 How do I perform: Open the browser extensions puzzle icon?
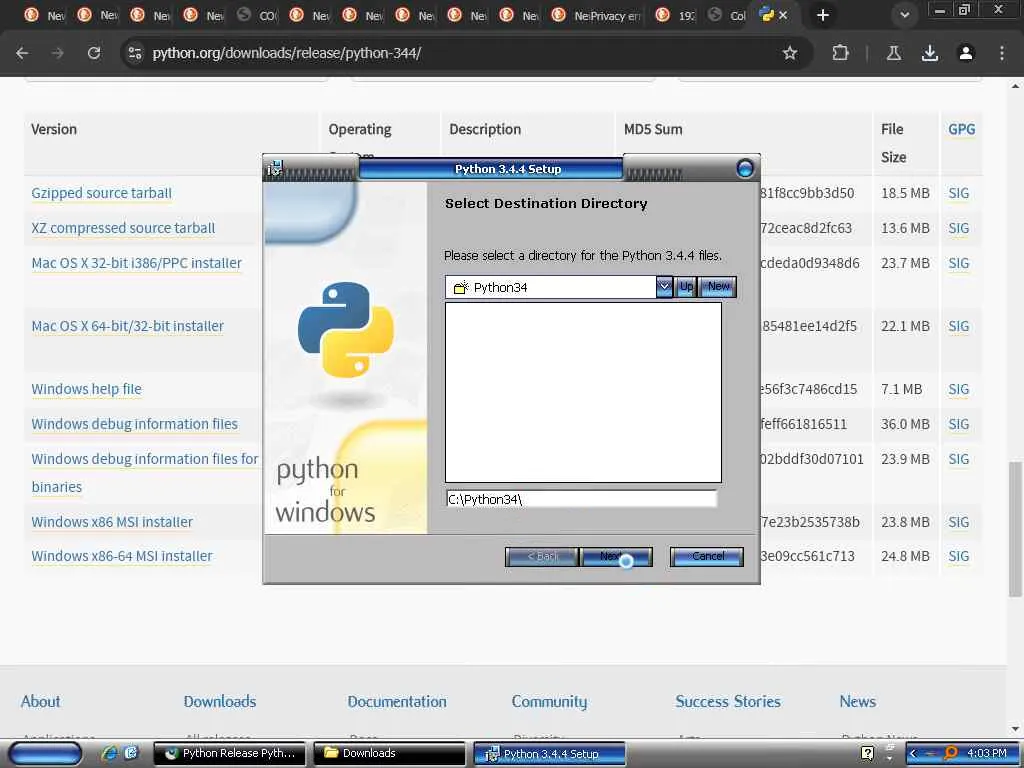840,53
